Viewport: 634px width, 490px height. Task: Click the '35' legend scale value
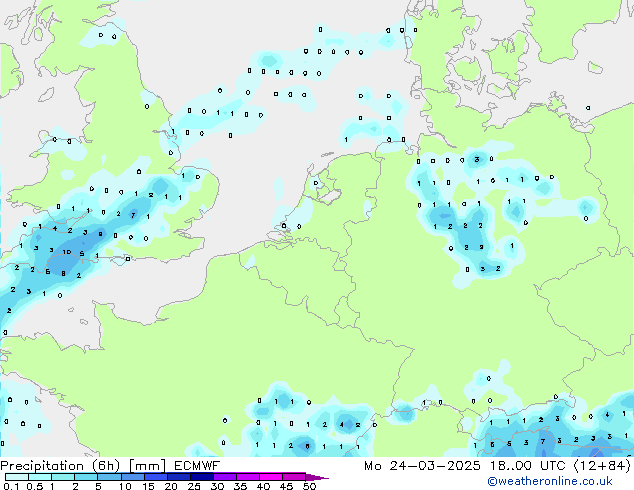point(240,486)
